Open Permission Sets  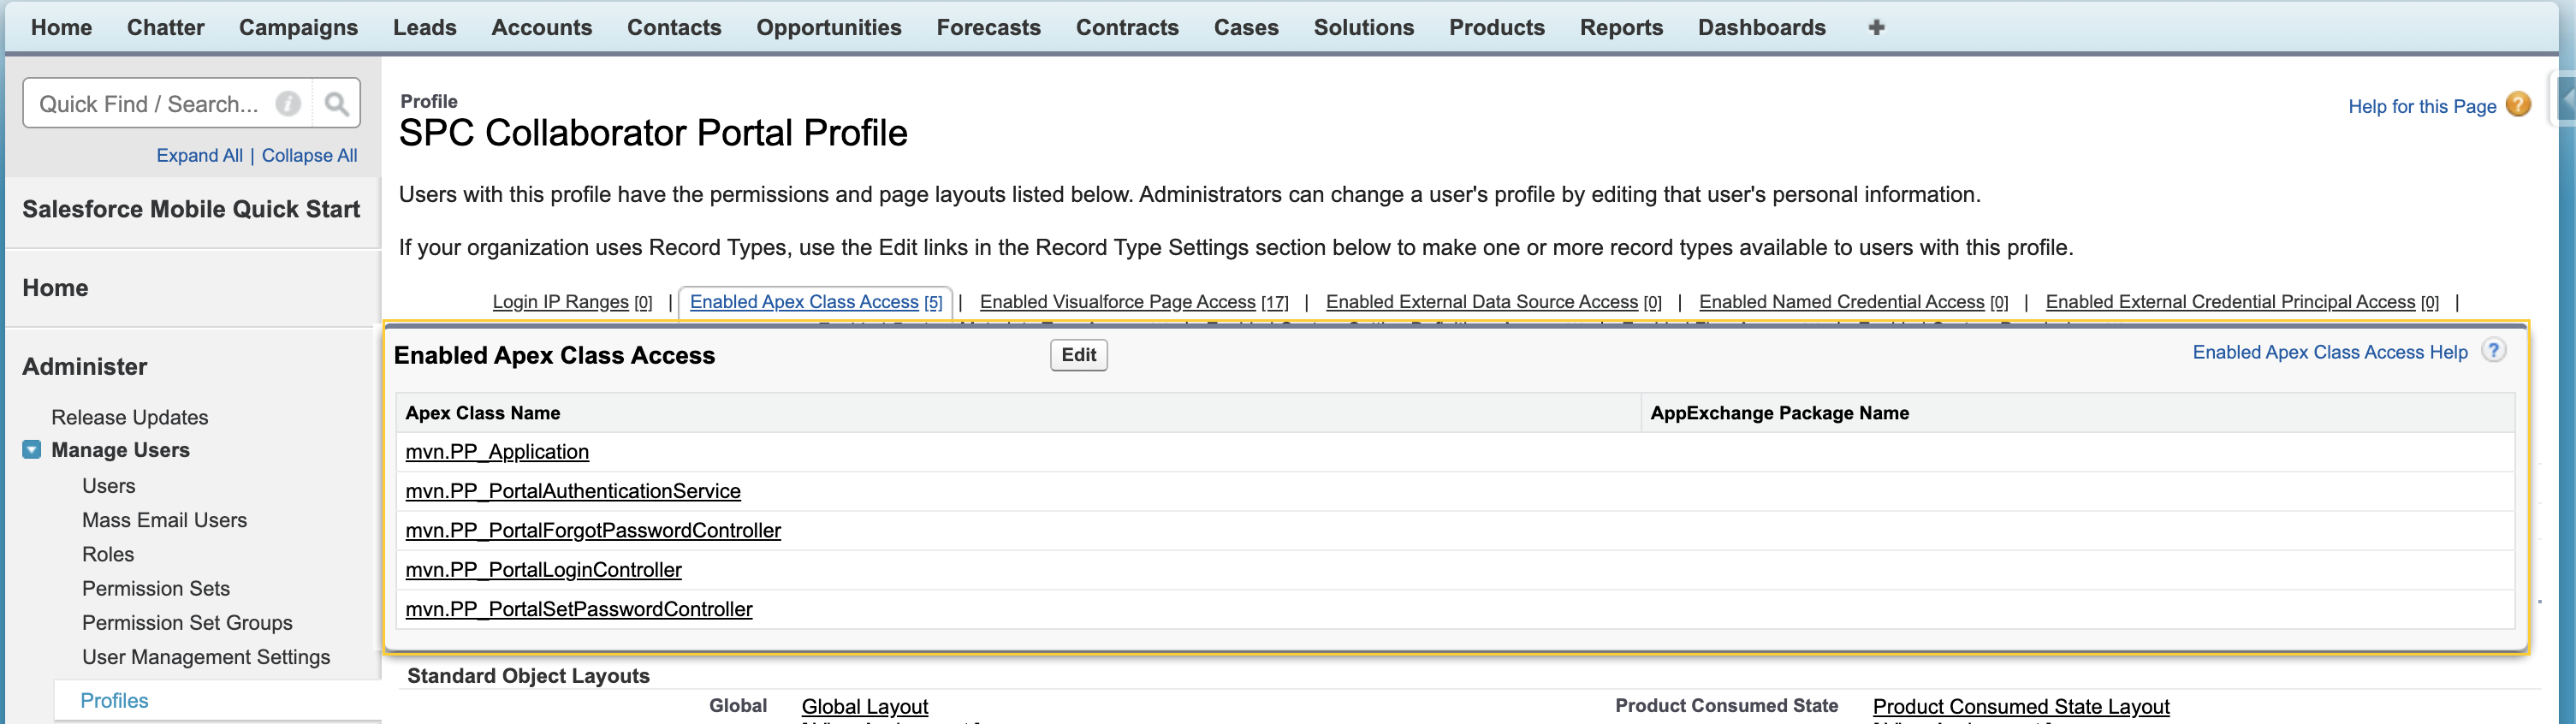tap(156, 588)
